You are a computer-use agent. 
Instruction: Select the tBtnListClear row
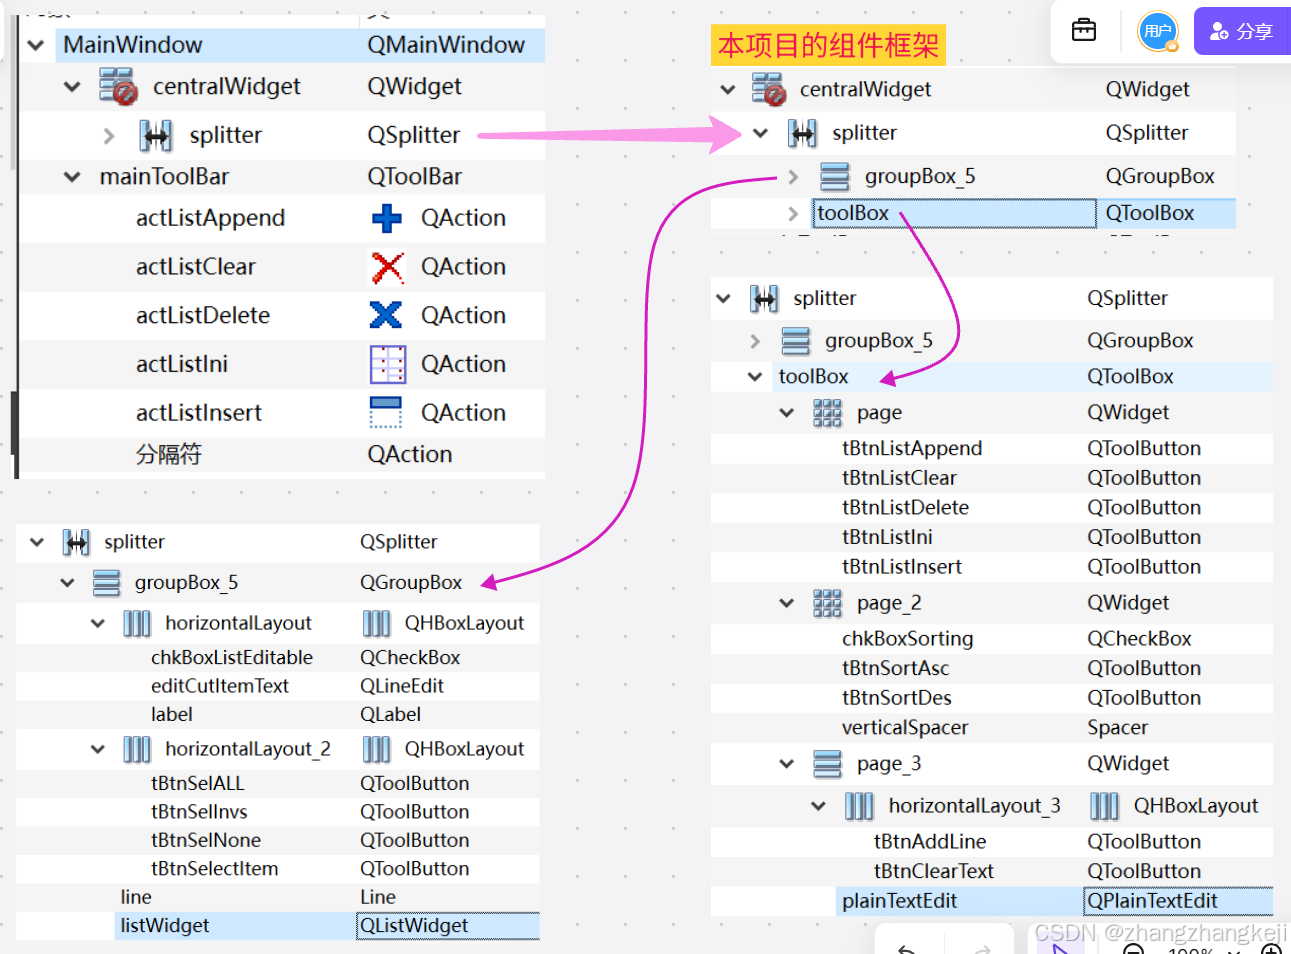[992, 478]
